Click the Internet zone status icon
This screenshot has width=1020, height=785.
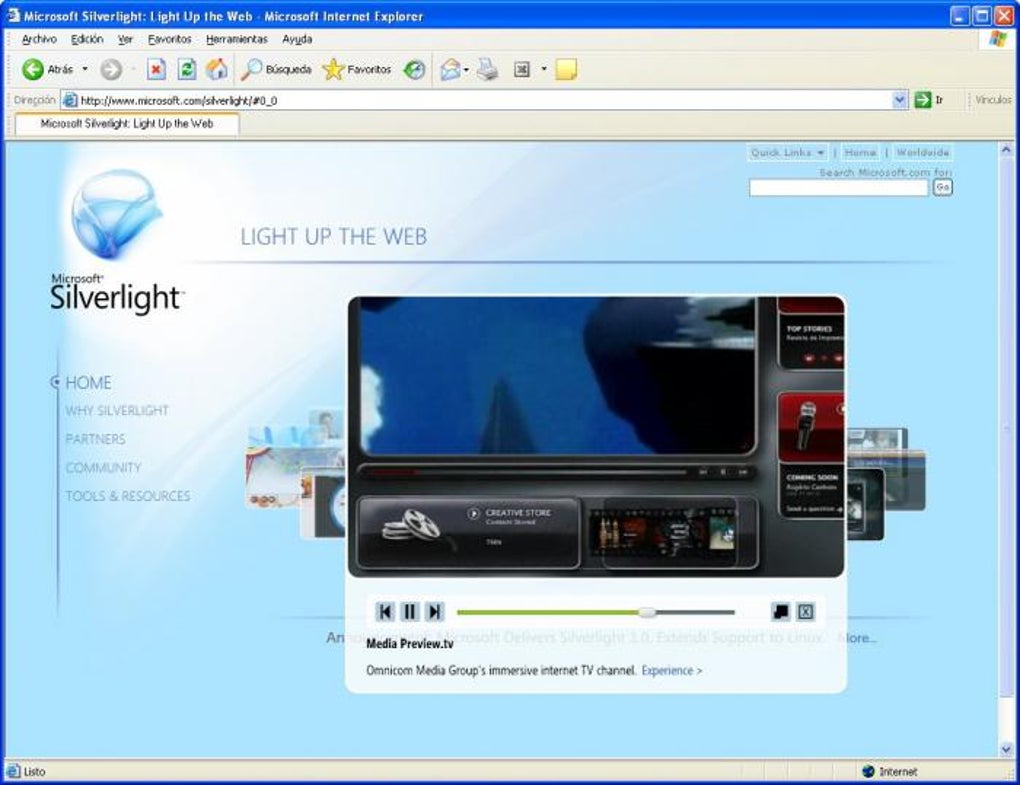click(x=868, y=771)
